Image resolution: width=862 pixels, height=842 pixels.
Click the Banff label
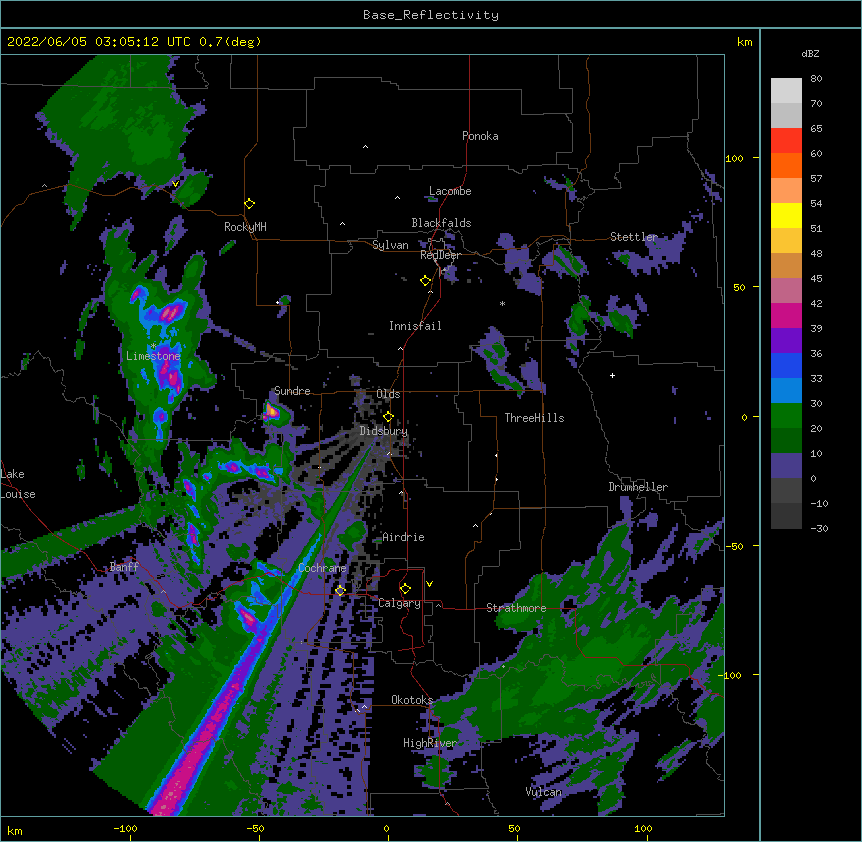point(124,567)
